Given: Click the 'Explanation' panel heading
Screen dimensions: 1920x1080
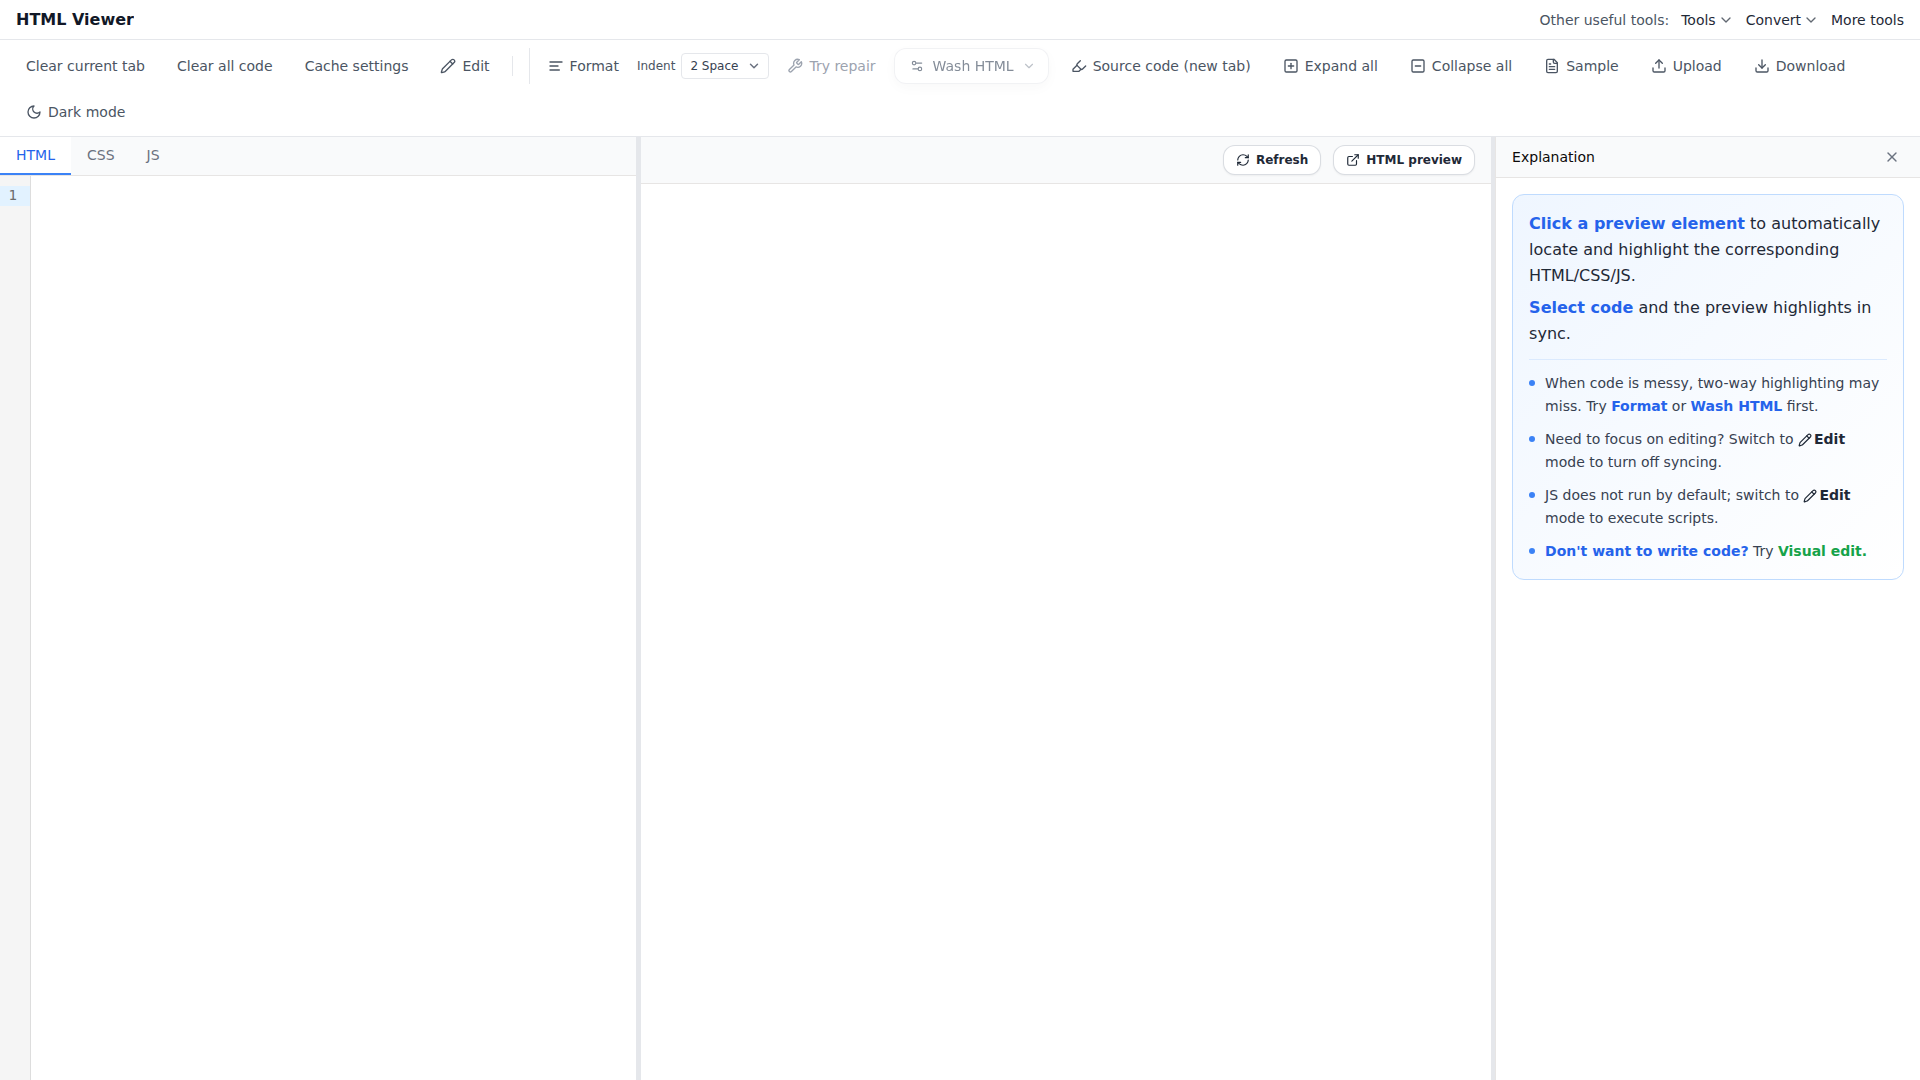Looking at the screenshot, I should click(1553, 157).
